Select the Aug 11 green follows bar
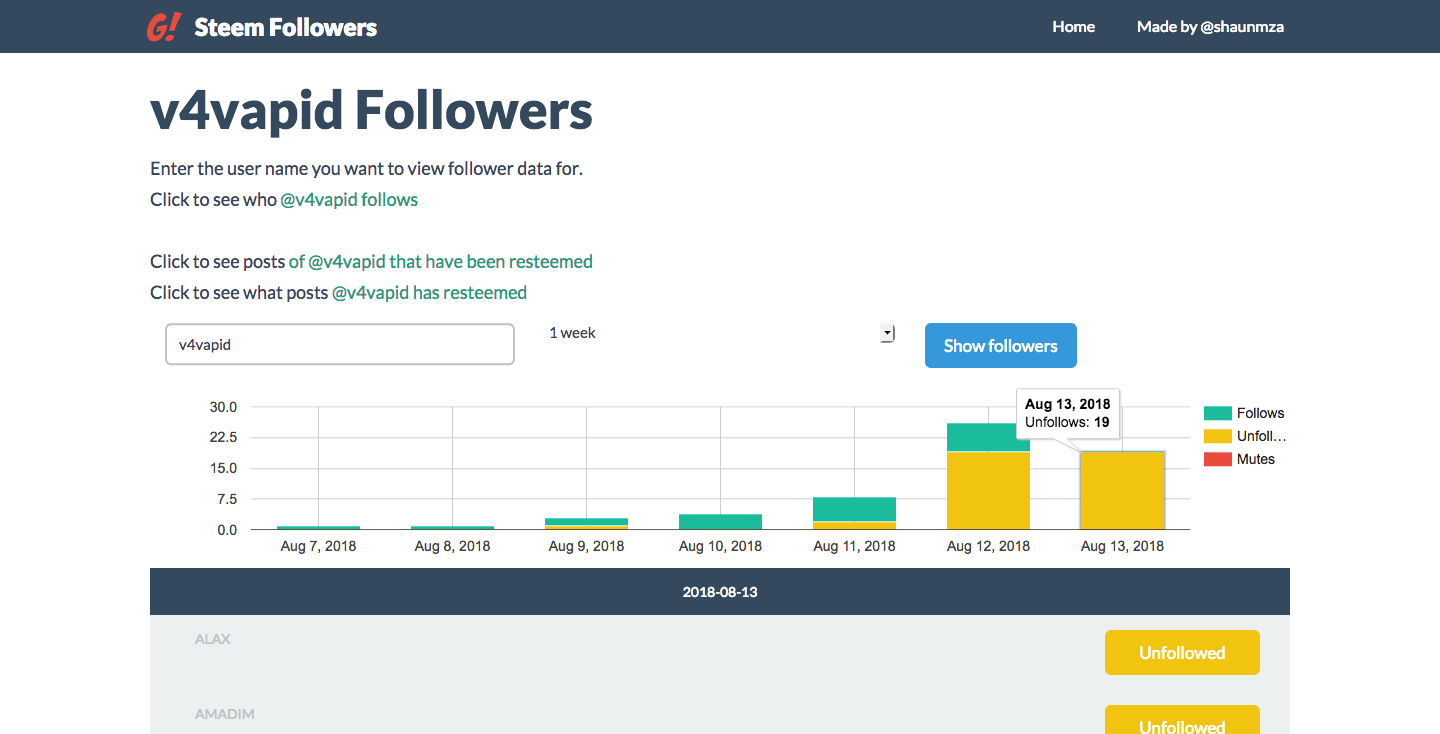Screen dimensions: 1440x734 (x=854, y=509)
